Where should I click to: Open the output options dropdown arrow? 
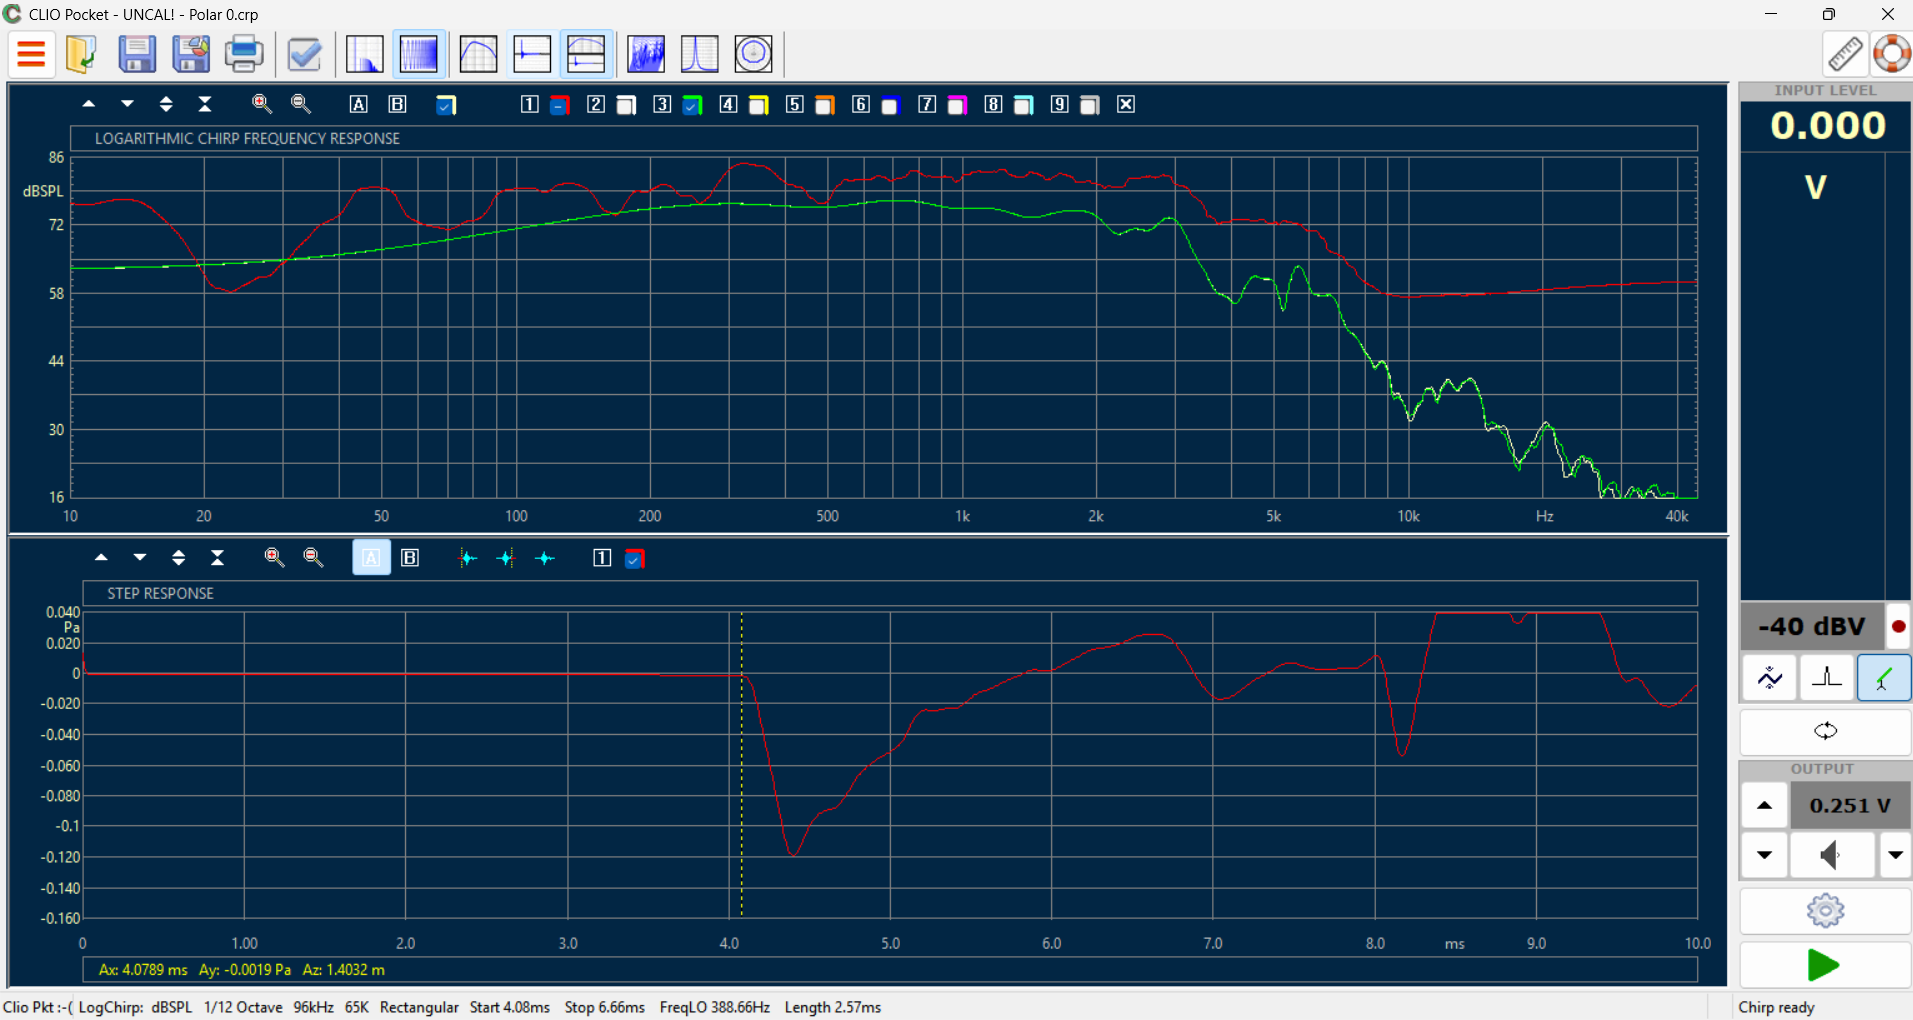(x=1895, y=856)
